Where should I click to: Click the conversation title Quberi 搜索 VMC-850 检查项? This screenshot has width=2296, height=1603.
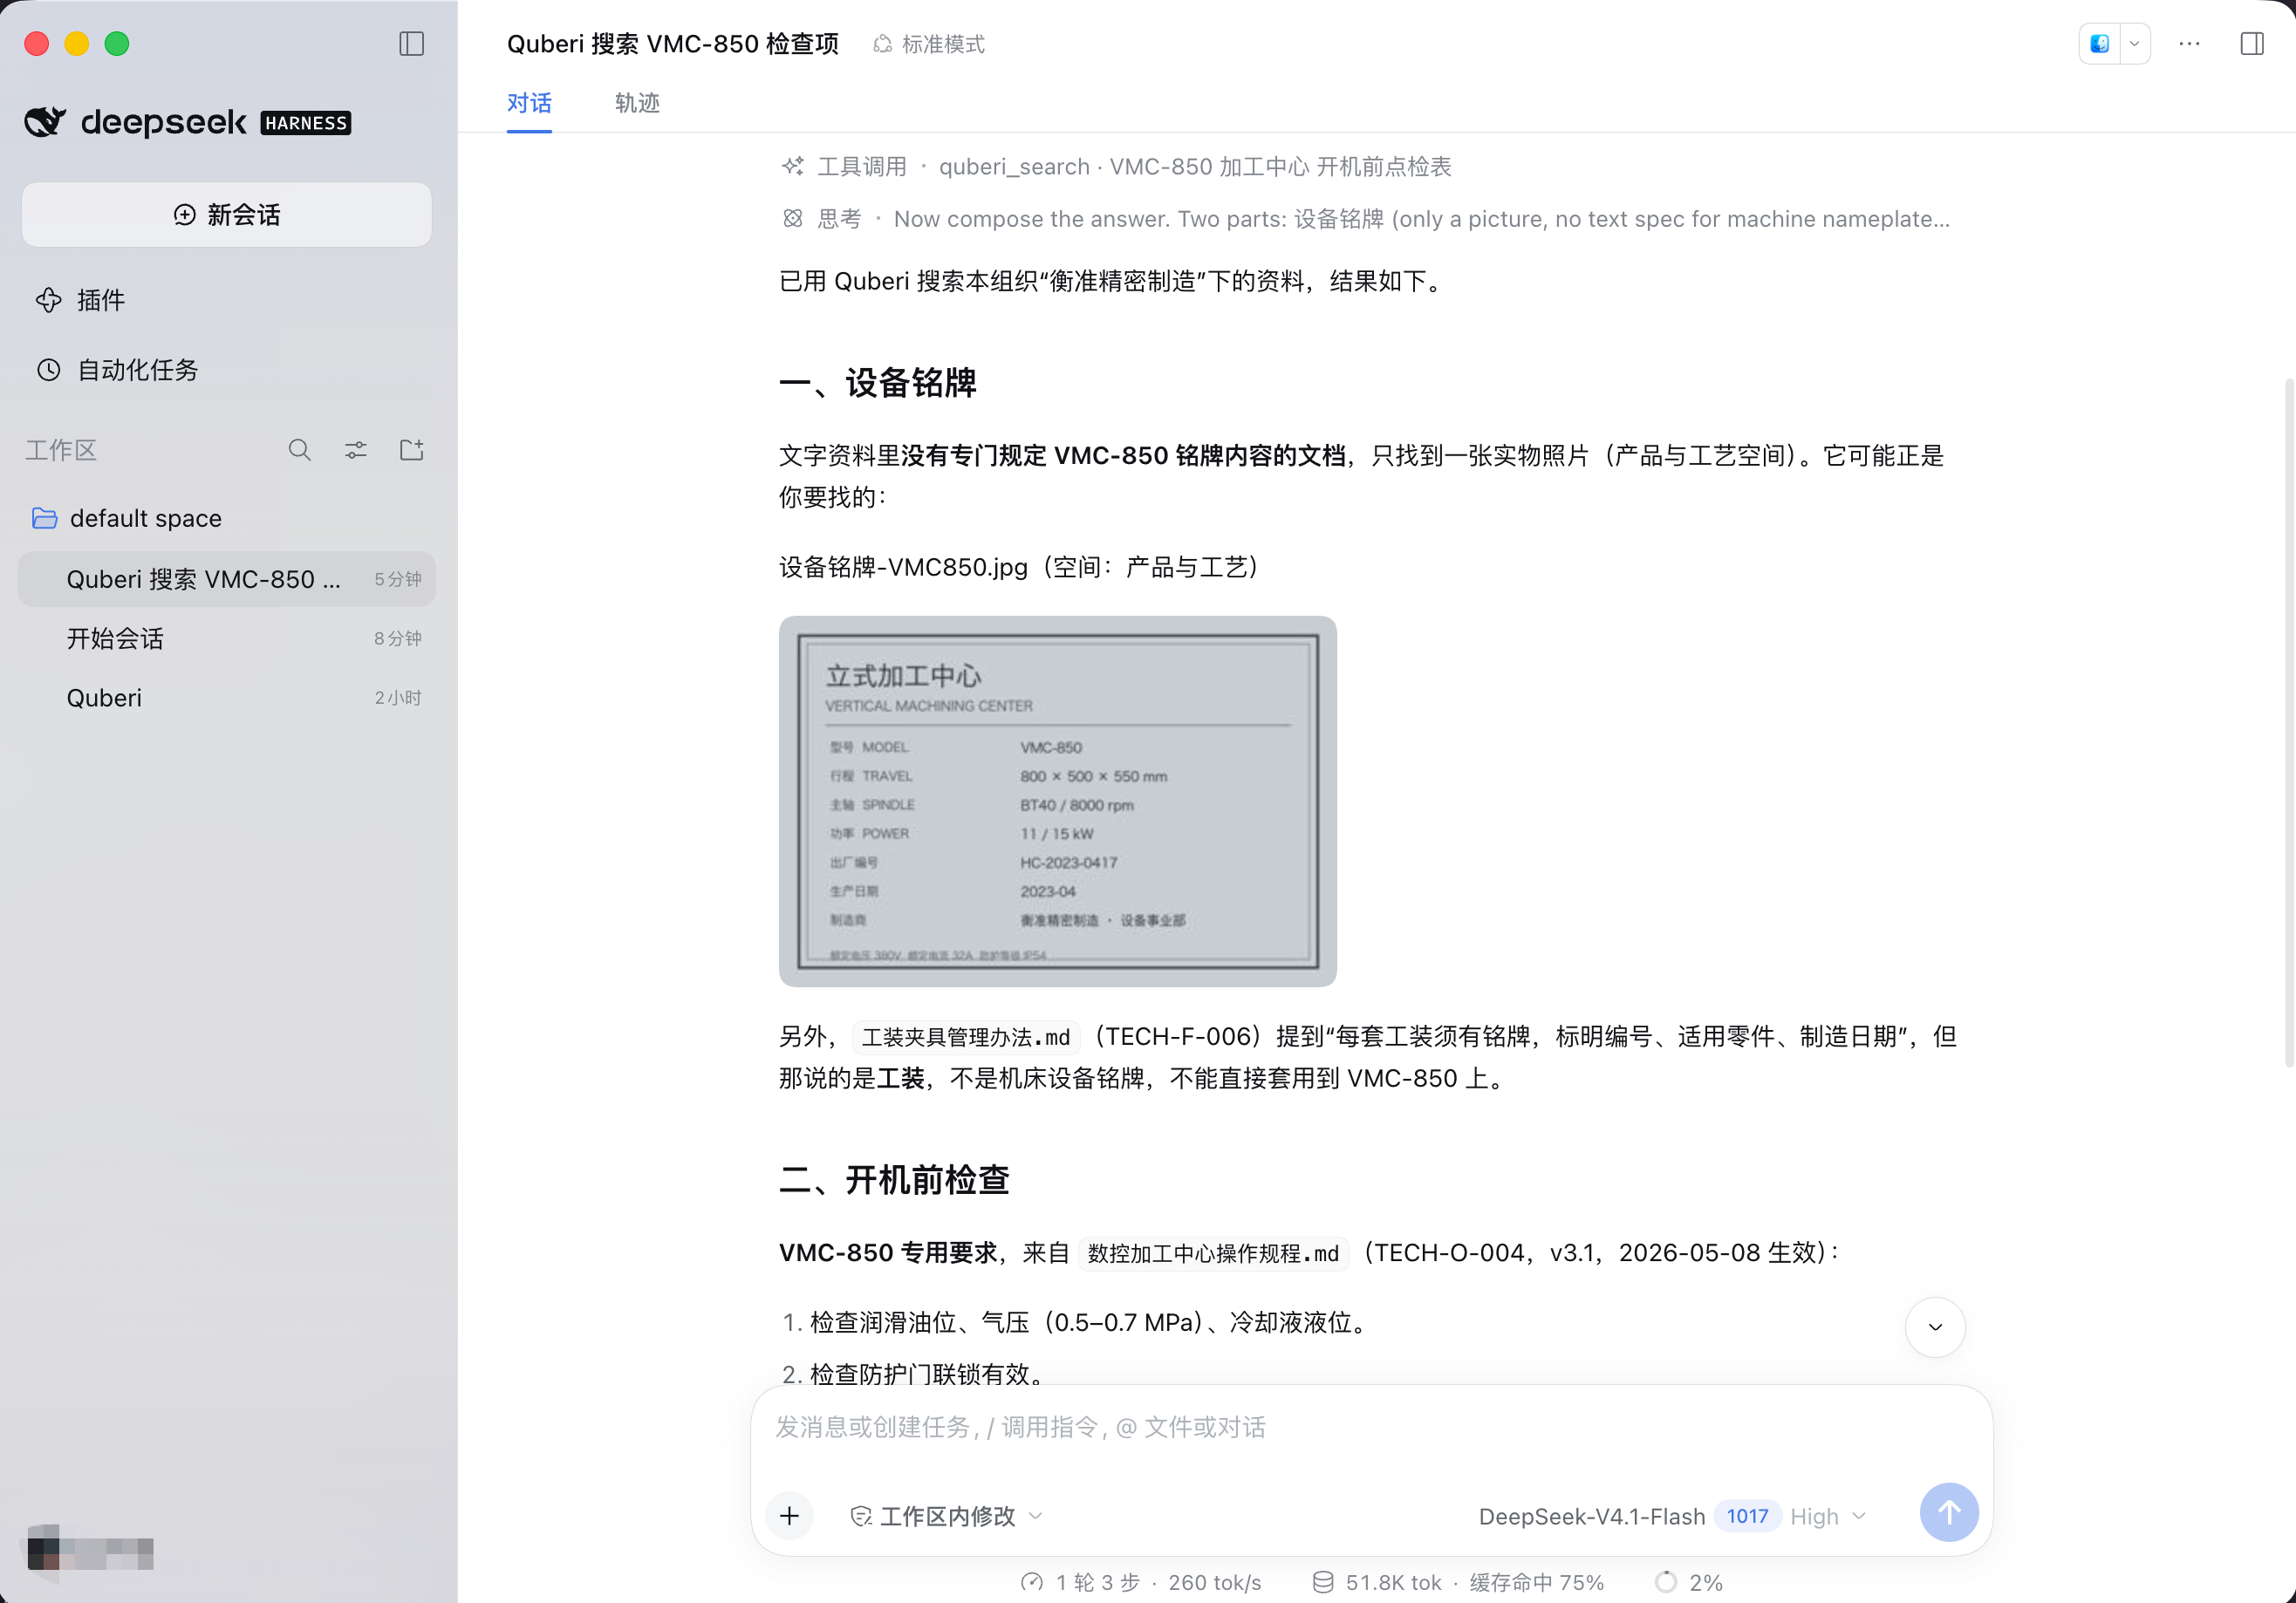pos(673,44)
